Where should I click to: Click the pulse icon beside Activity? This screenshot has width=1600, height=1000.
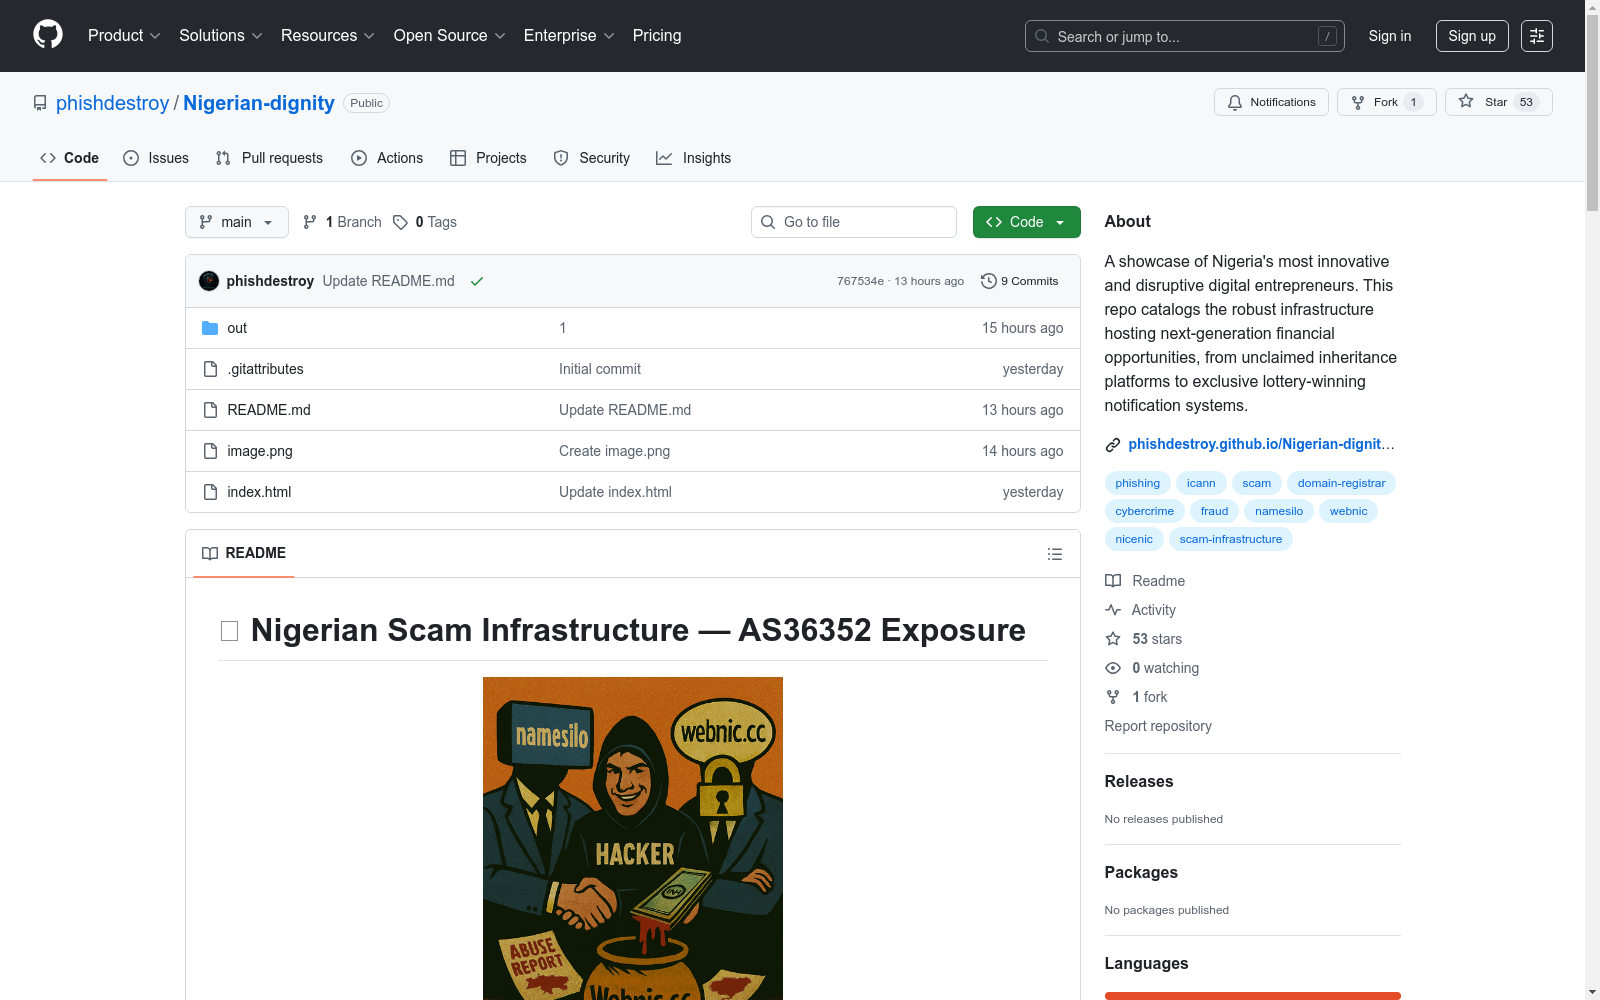click(x=1113, y=610)
